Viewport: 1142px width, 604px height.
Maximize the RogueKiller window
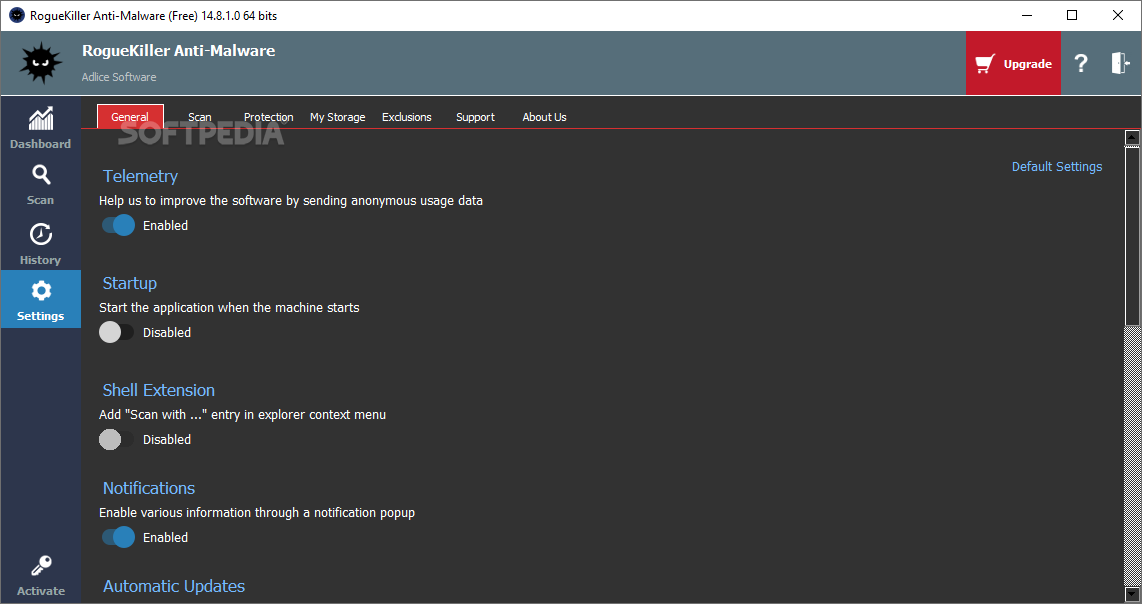click(x=1072, y=15)
